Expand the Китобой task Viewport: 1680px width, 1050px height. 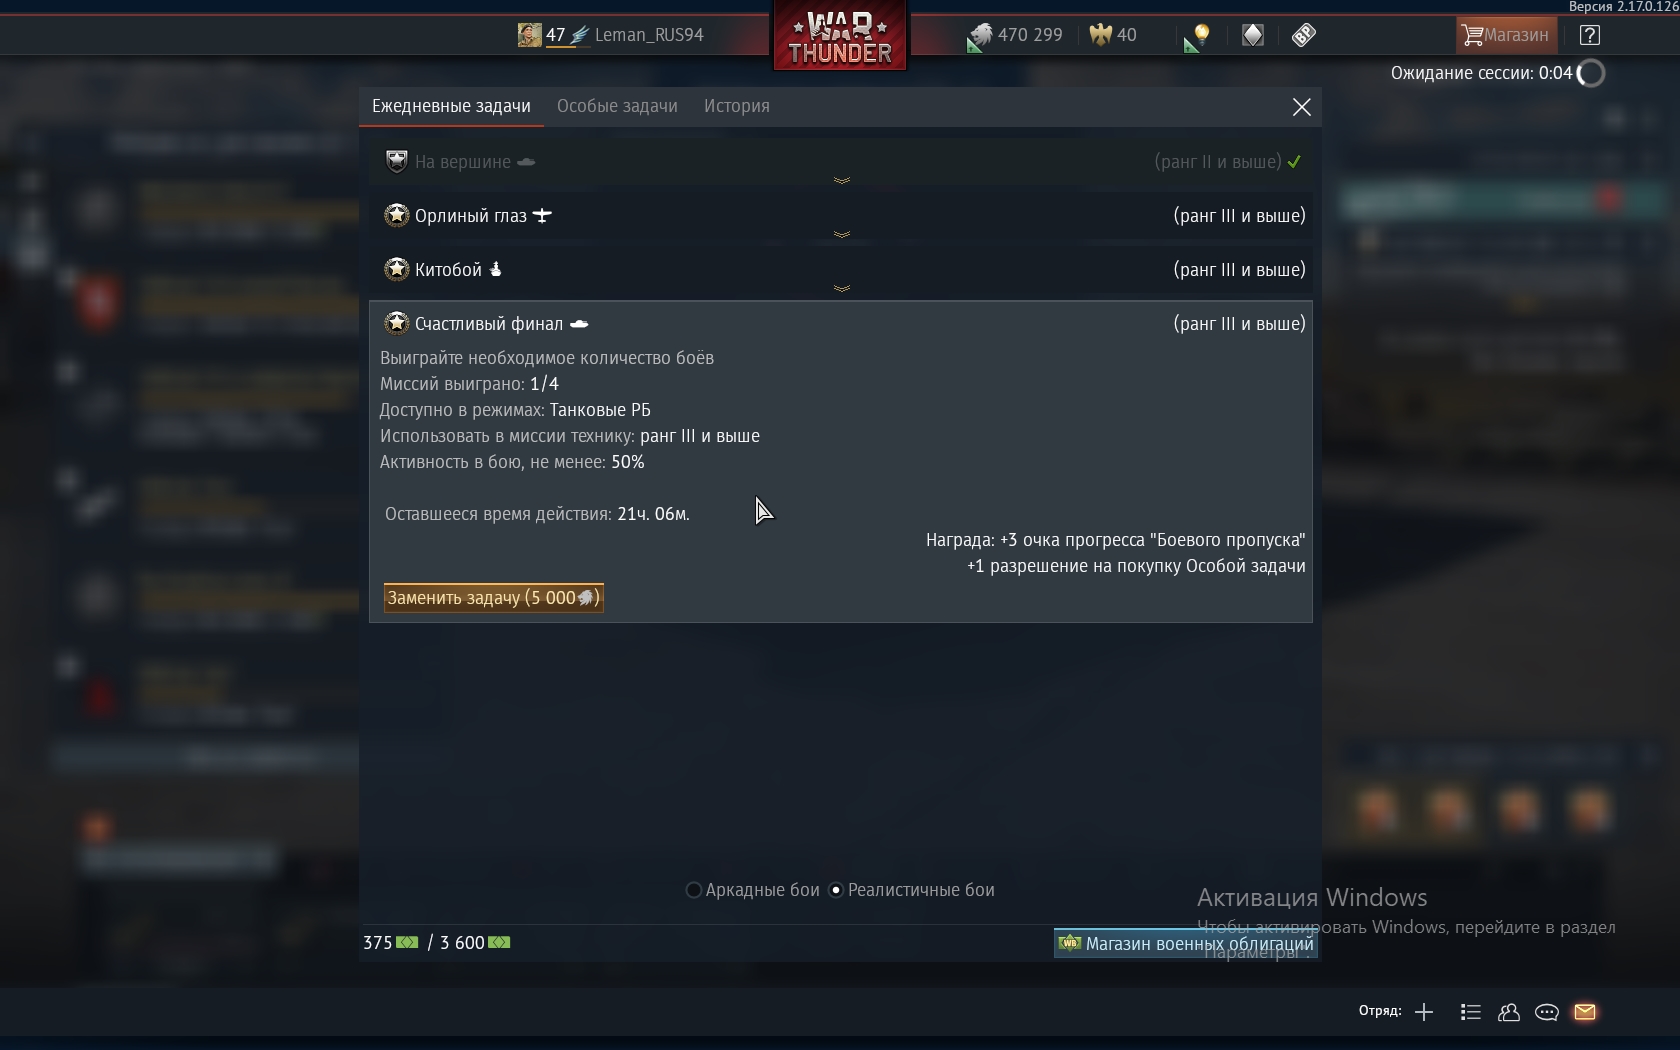coord(841,270)
